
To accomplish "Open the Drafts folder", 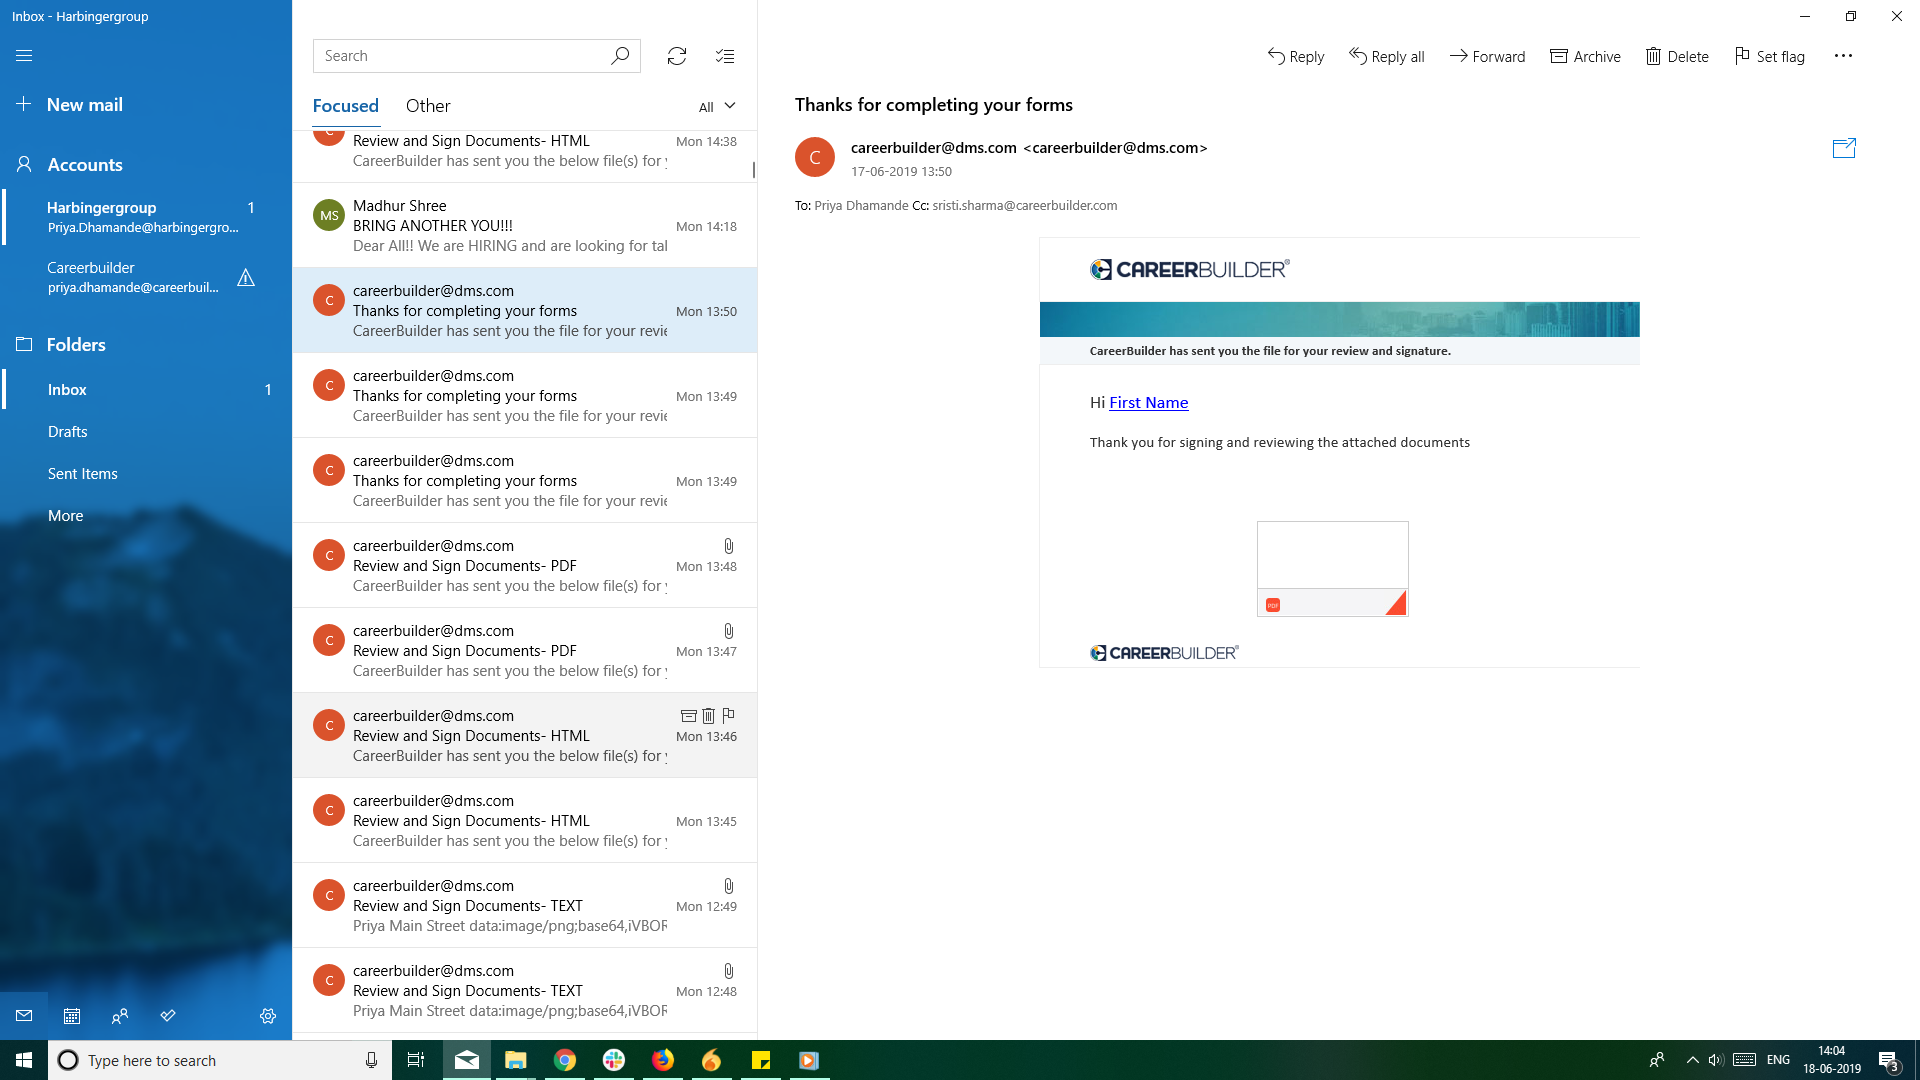I will point(146,431).
